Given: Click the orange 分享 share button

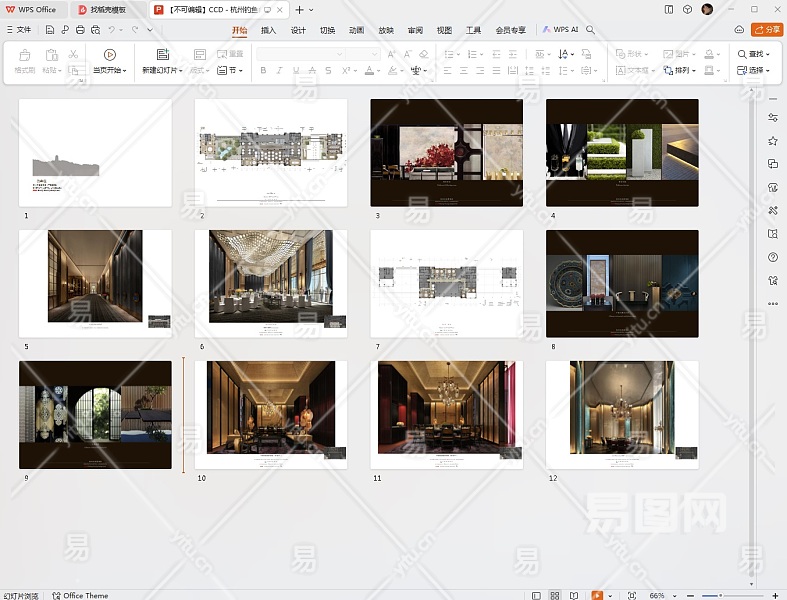Looking at the screenshot, I should (767, 30).
